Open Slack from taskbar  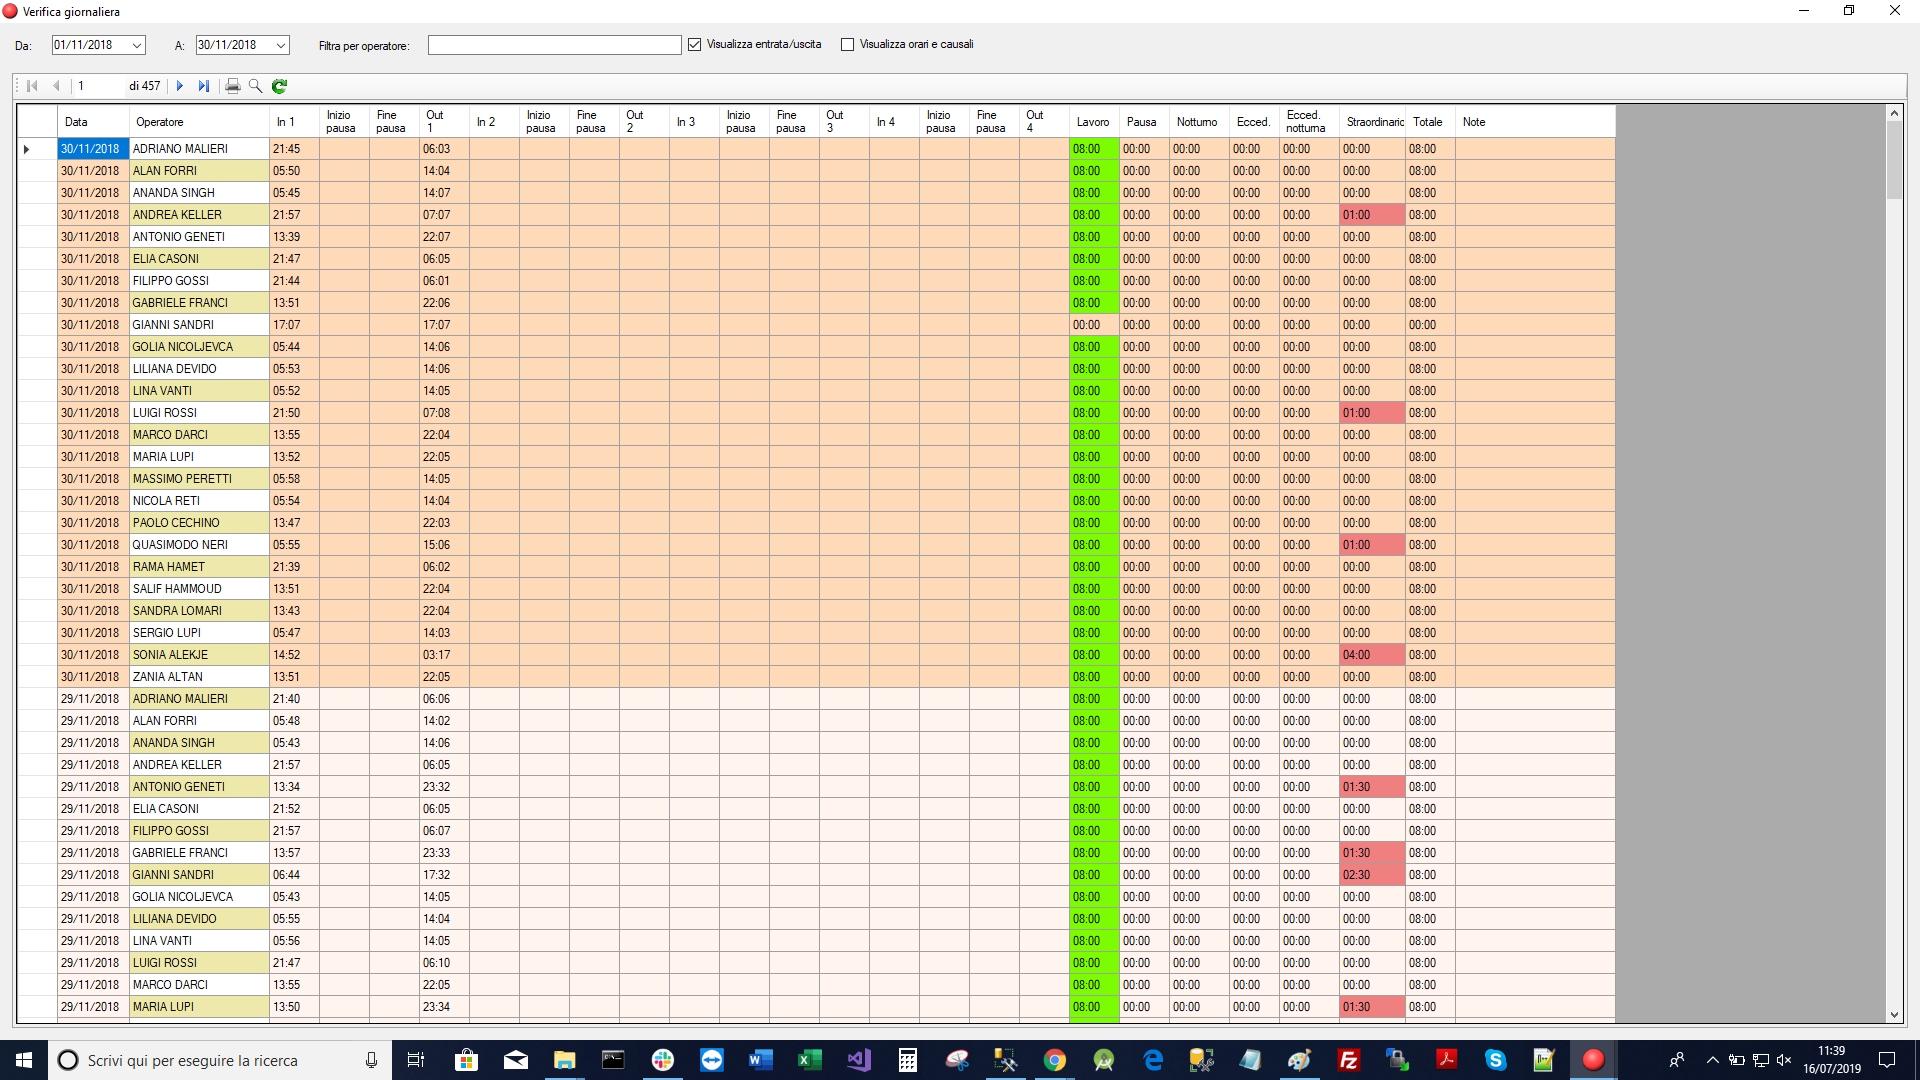[663, 1060]
